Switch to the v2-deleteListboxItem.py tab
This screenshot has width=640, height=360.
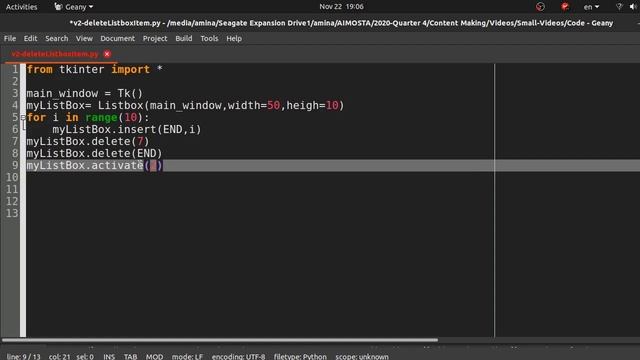click(55, 54)
